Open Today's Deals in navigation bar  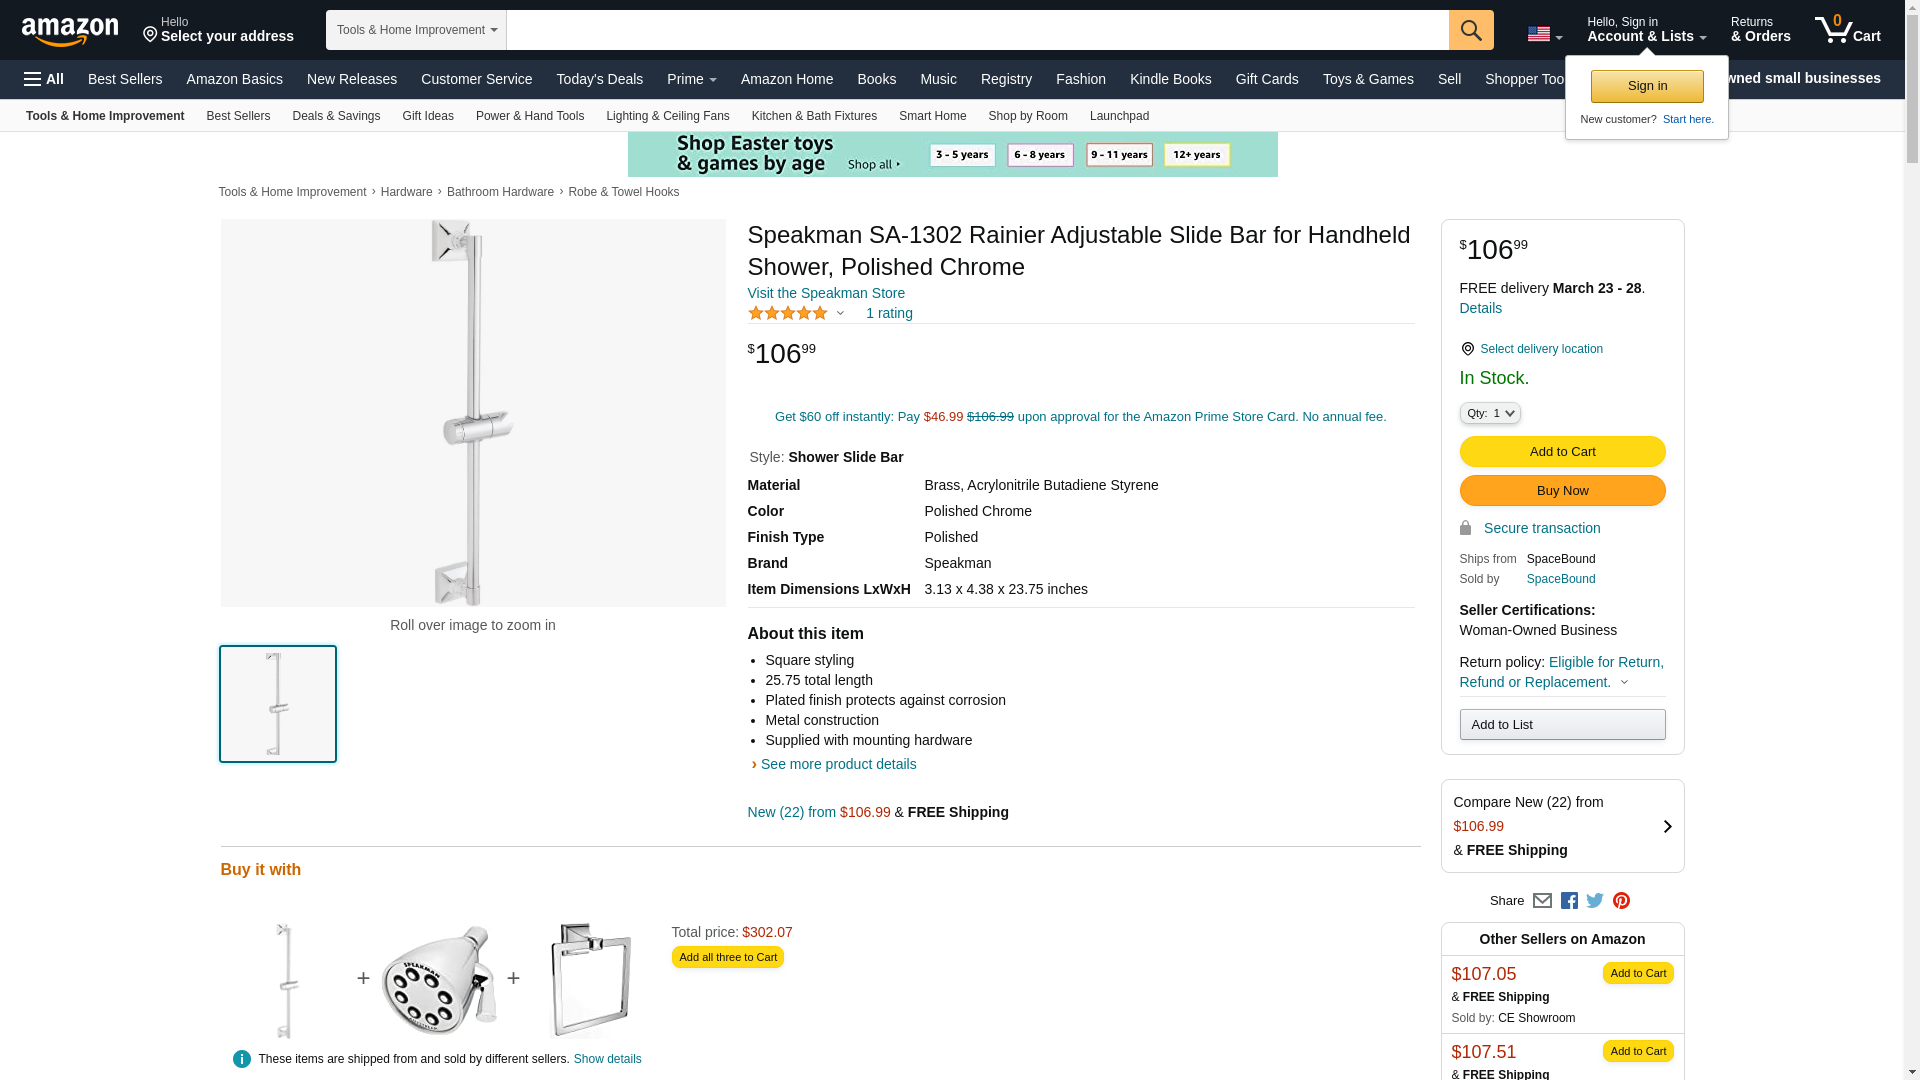tap(599, 79)
